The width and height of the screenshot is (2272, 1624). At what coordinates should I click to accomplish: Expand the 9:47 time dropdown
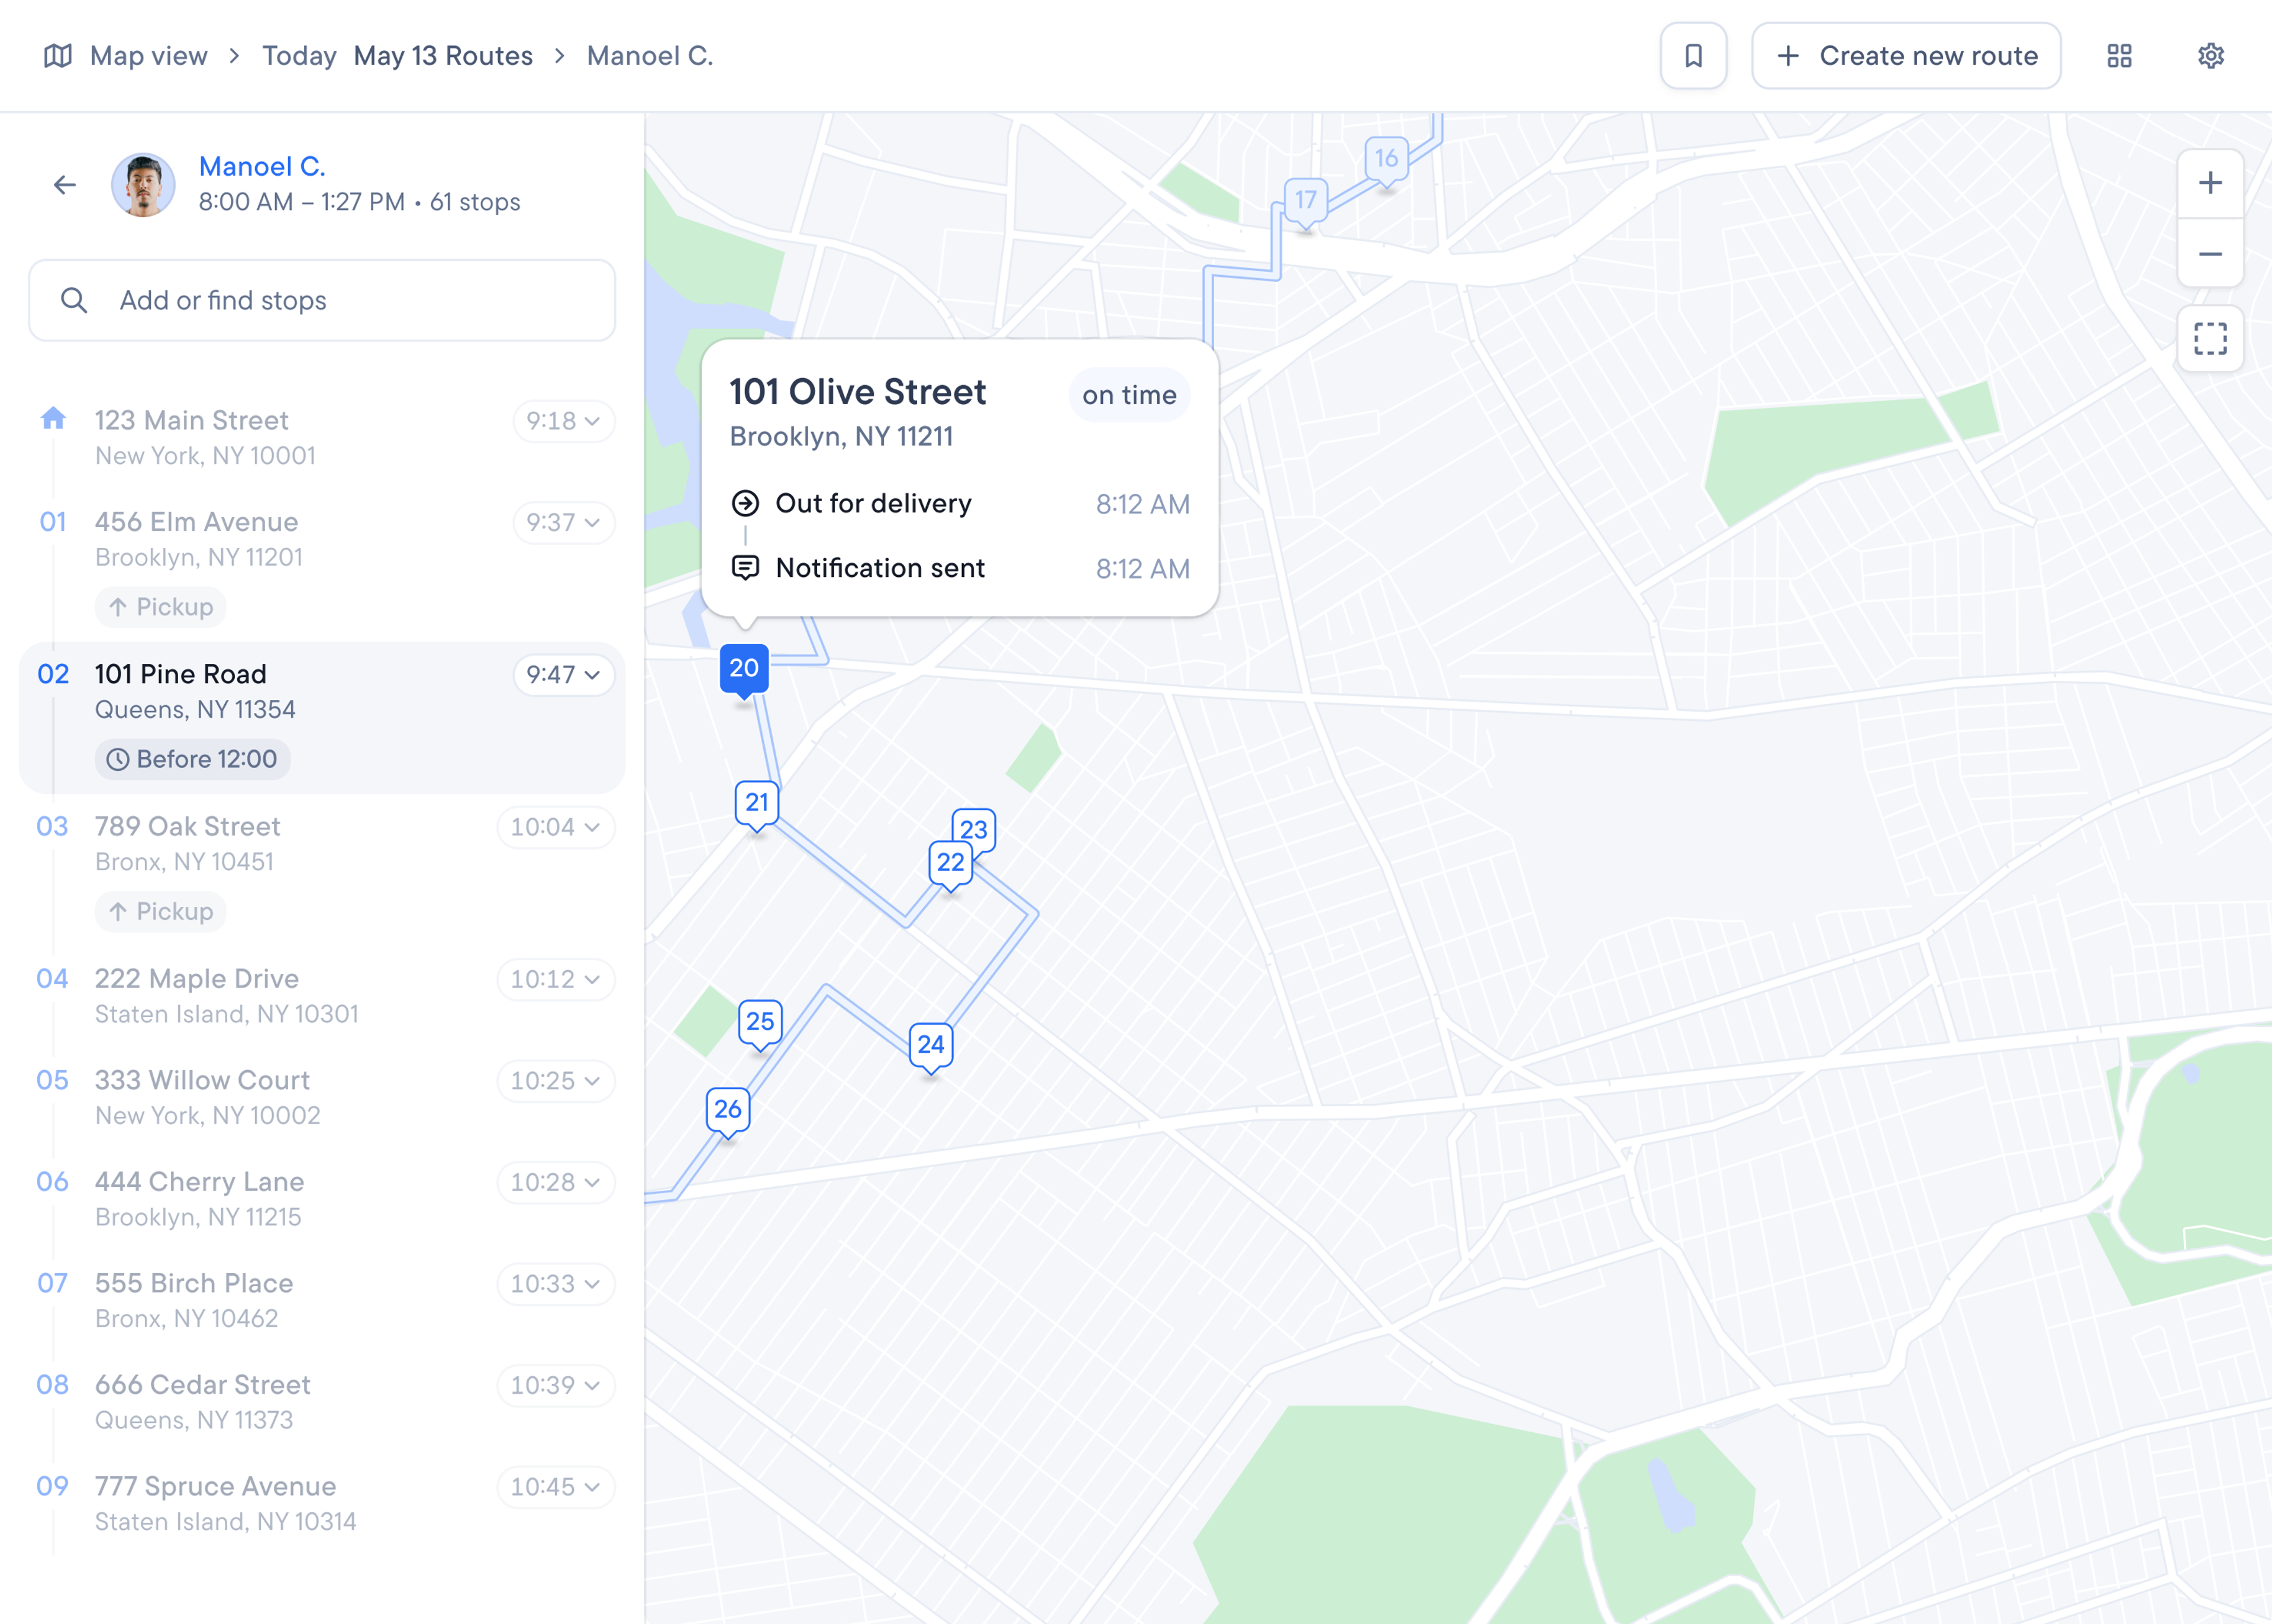(x=563, y=675)
